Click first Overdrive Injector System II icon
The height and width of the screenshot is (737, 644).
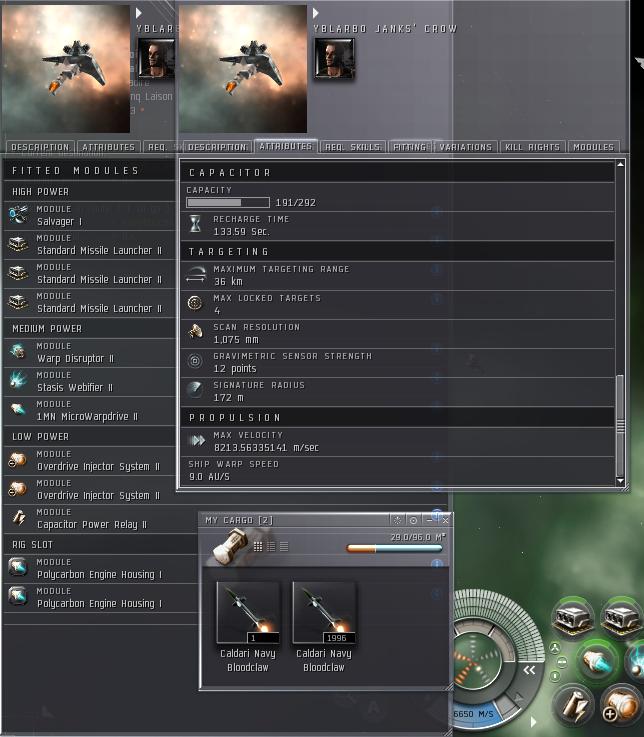[x=18, y=460]
